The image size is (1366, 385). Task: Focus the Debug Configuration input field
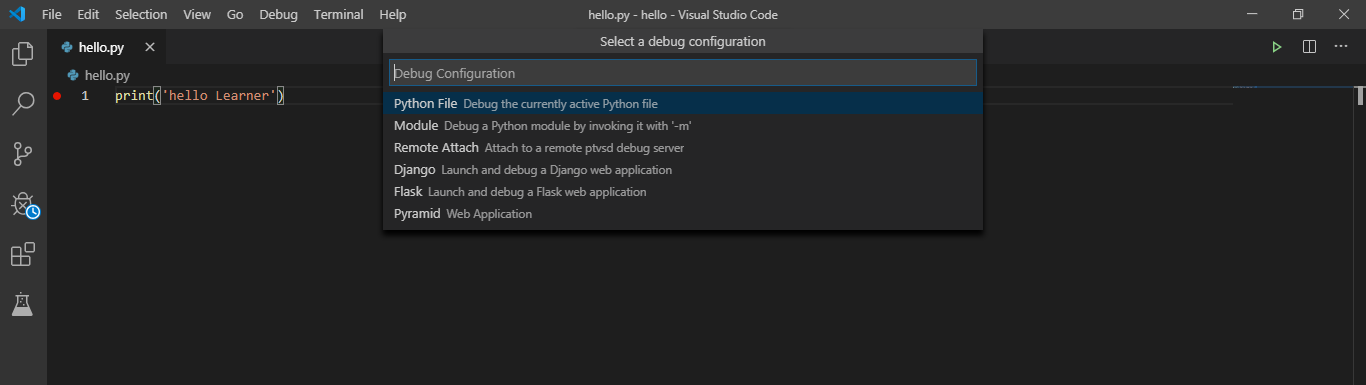(683, 73)
